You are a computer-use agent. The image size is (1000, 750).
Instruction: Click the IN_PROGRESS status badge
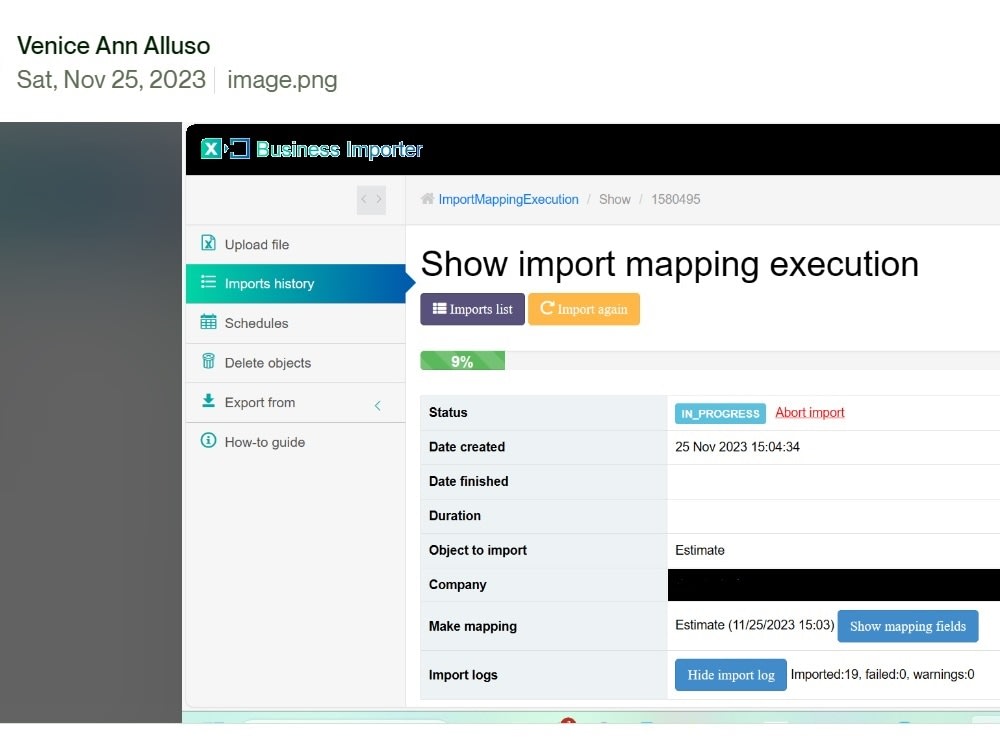(x=720, y=413)
